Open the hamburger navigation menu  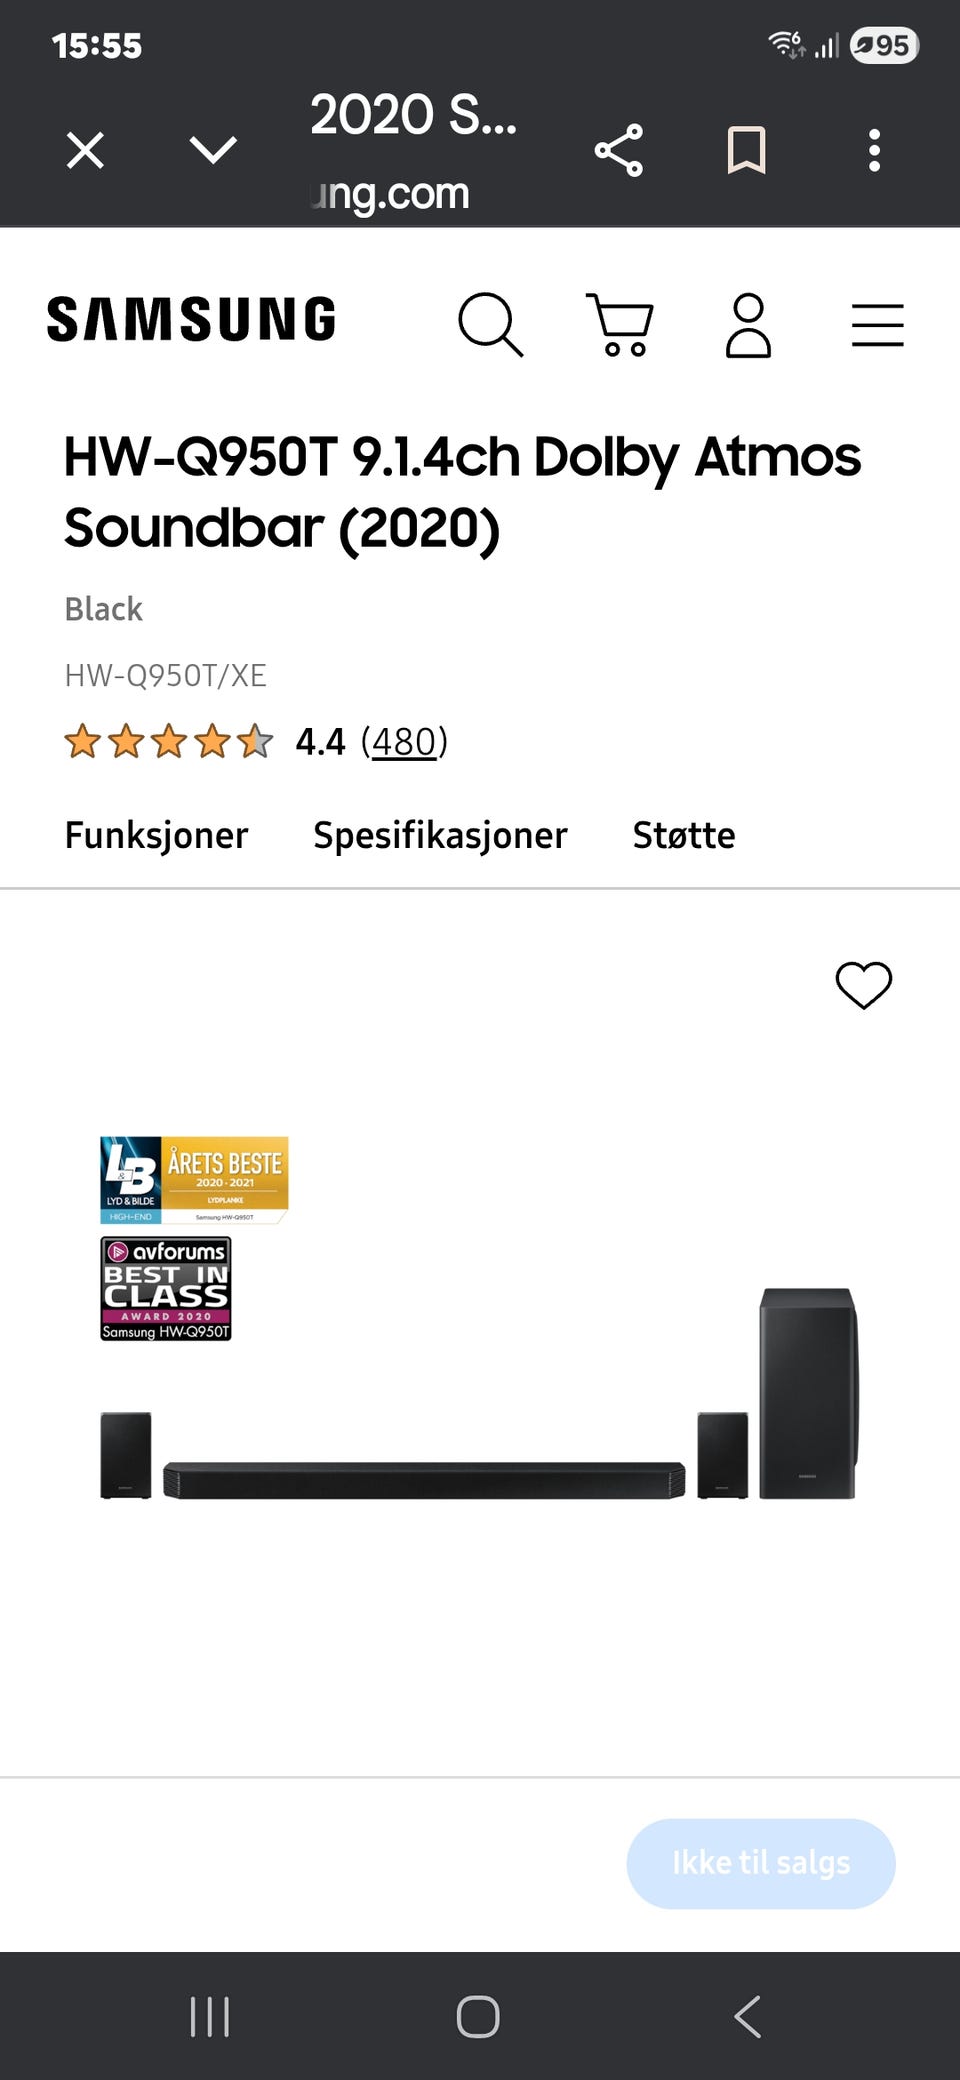877,325
